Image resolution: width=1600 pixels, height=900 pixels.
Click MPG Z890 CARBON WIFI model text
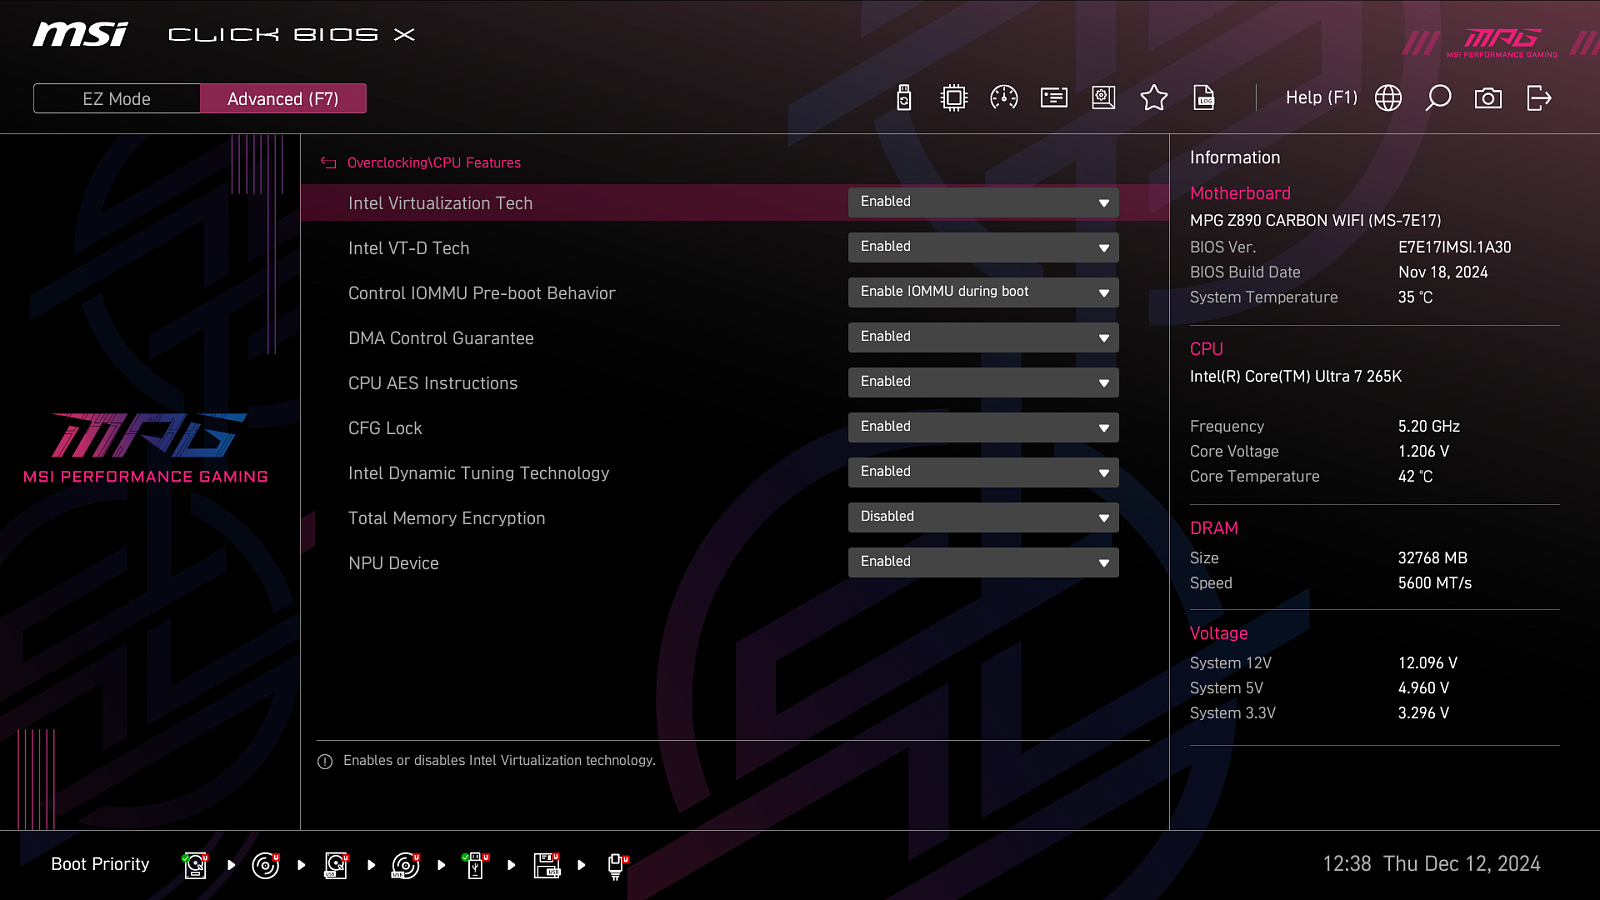[x=1316, y=220]
